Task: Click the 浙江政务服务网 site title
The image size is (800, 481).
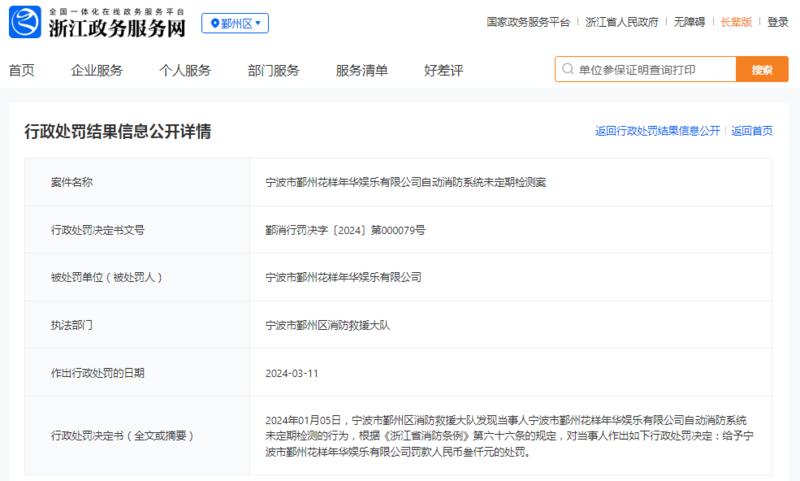Action: 117,28
